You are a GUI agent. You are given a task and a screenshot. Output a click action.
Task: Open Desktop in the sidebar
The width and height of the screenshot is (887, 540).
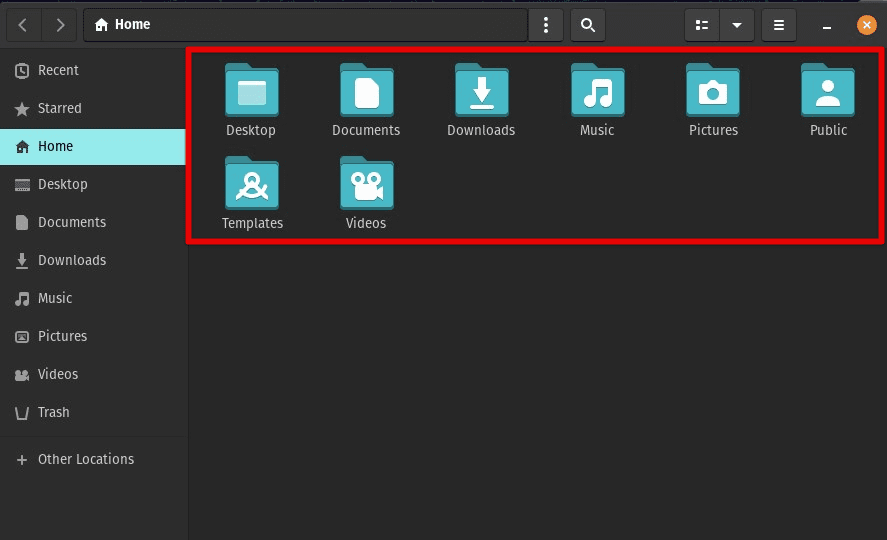click(x=93, y=184)
